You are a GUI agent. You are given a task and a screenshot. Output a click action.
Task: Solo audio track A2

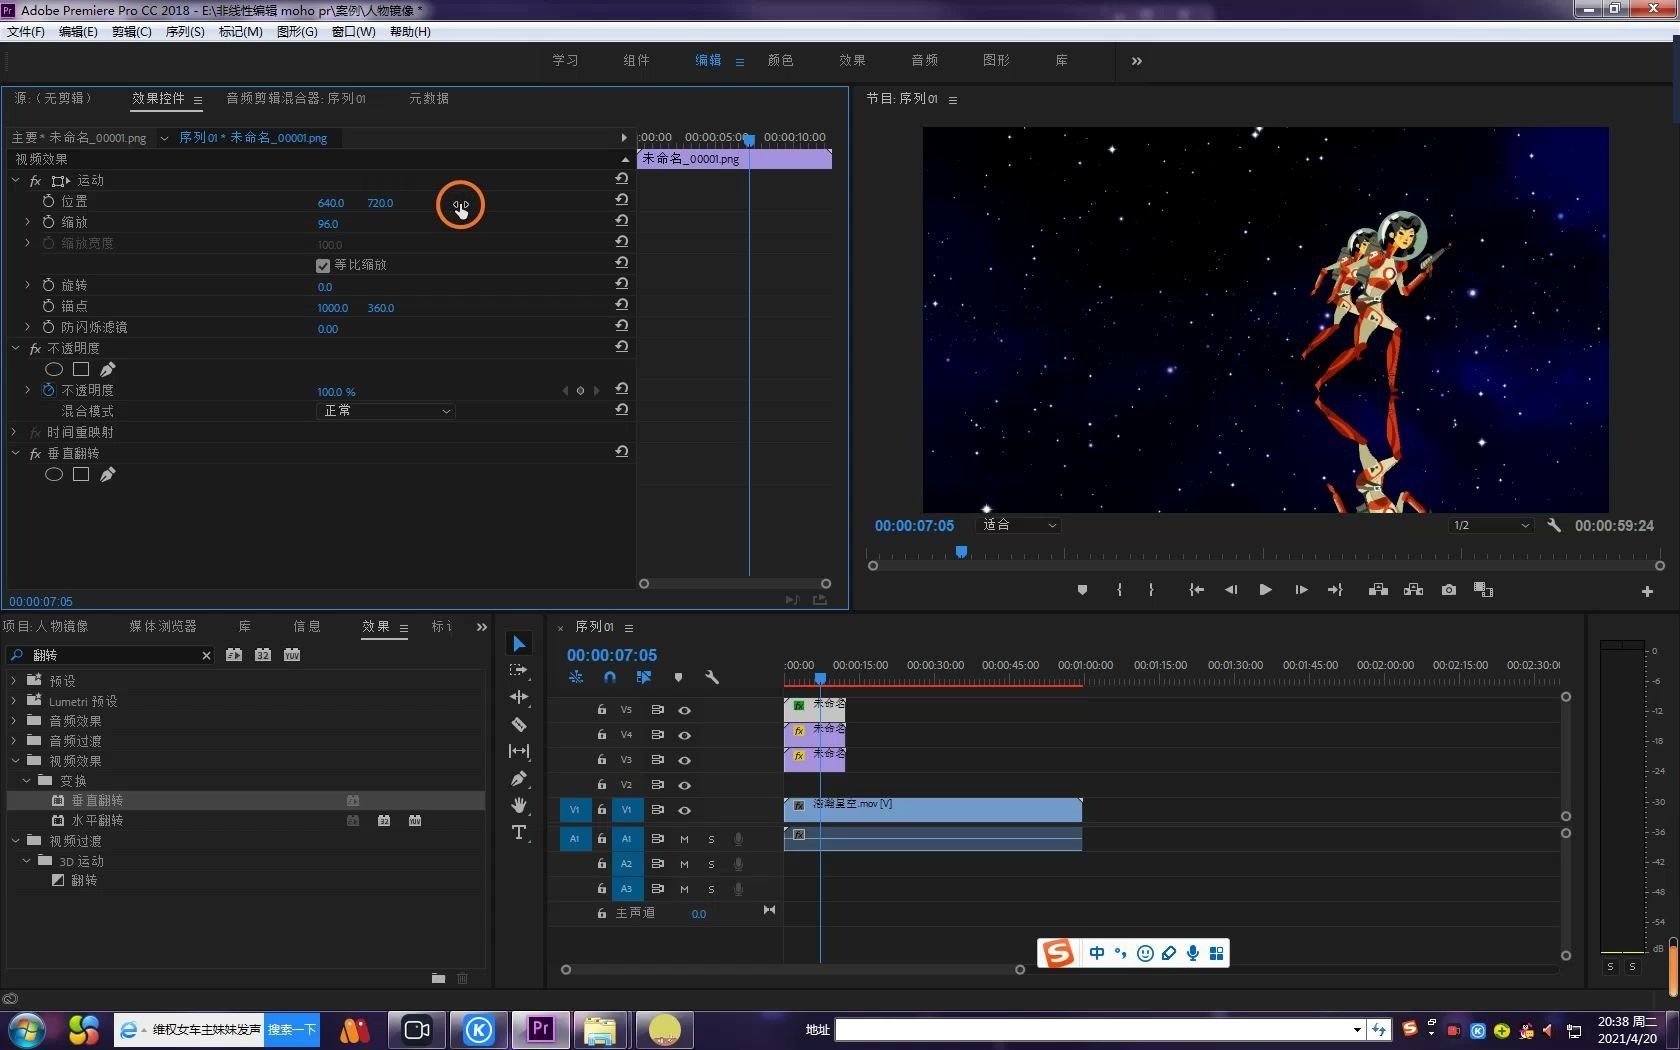pos(711,864)
